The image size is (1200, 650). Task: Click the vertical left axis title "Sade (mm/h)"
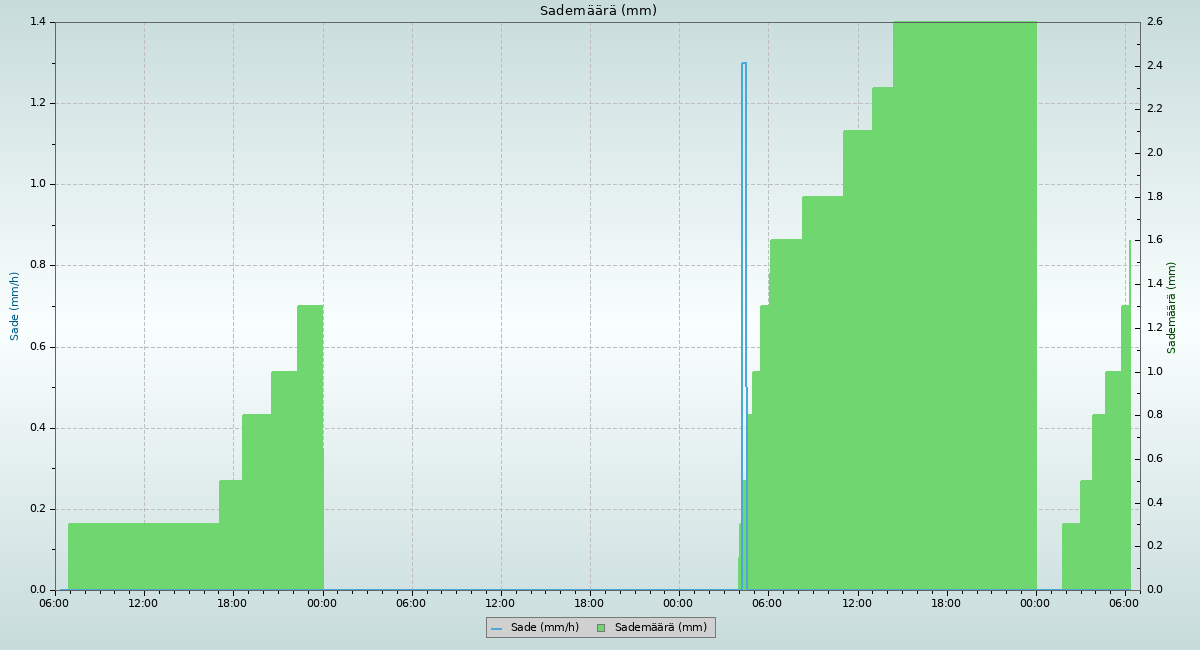click(x=15, y=306)
